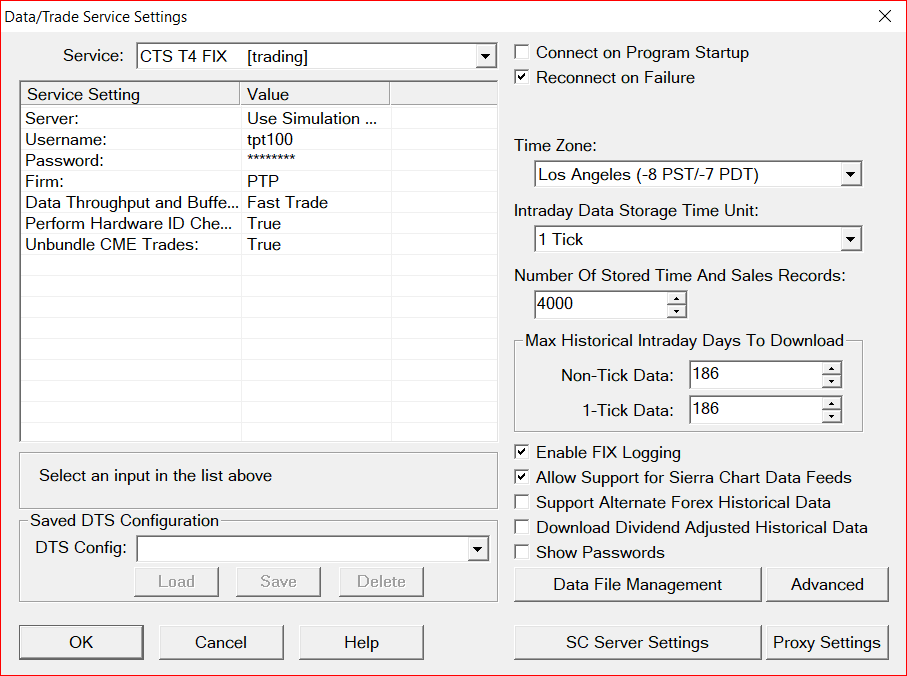Viewport: 907px width, 676px height.
Task: Decrease Stored Time And Sales Records value
Action: [676, 311]
